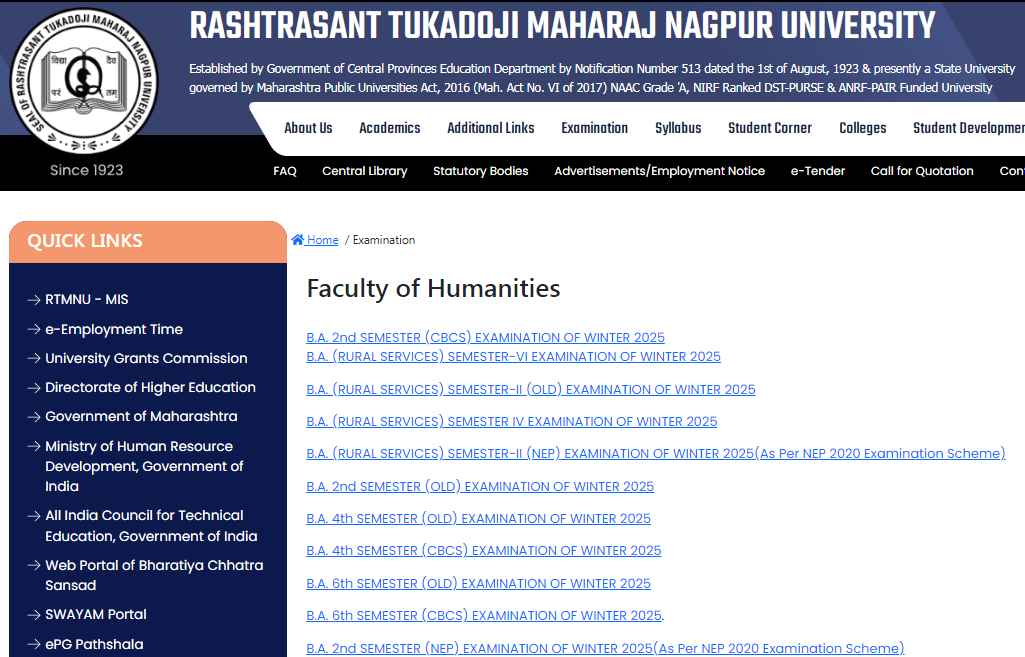This screenshot has width=1025, height=657.
Task: Click B.A. 6th SEMESTER (OLD) EXAMINATION link
Action: tap(479, 583)
